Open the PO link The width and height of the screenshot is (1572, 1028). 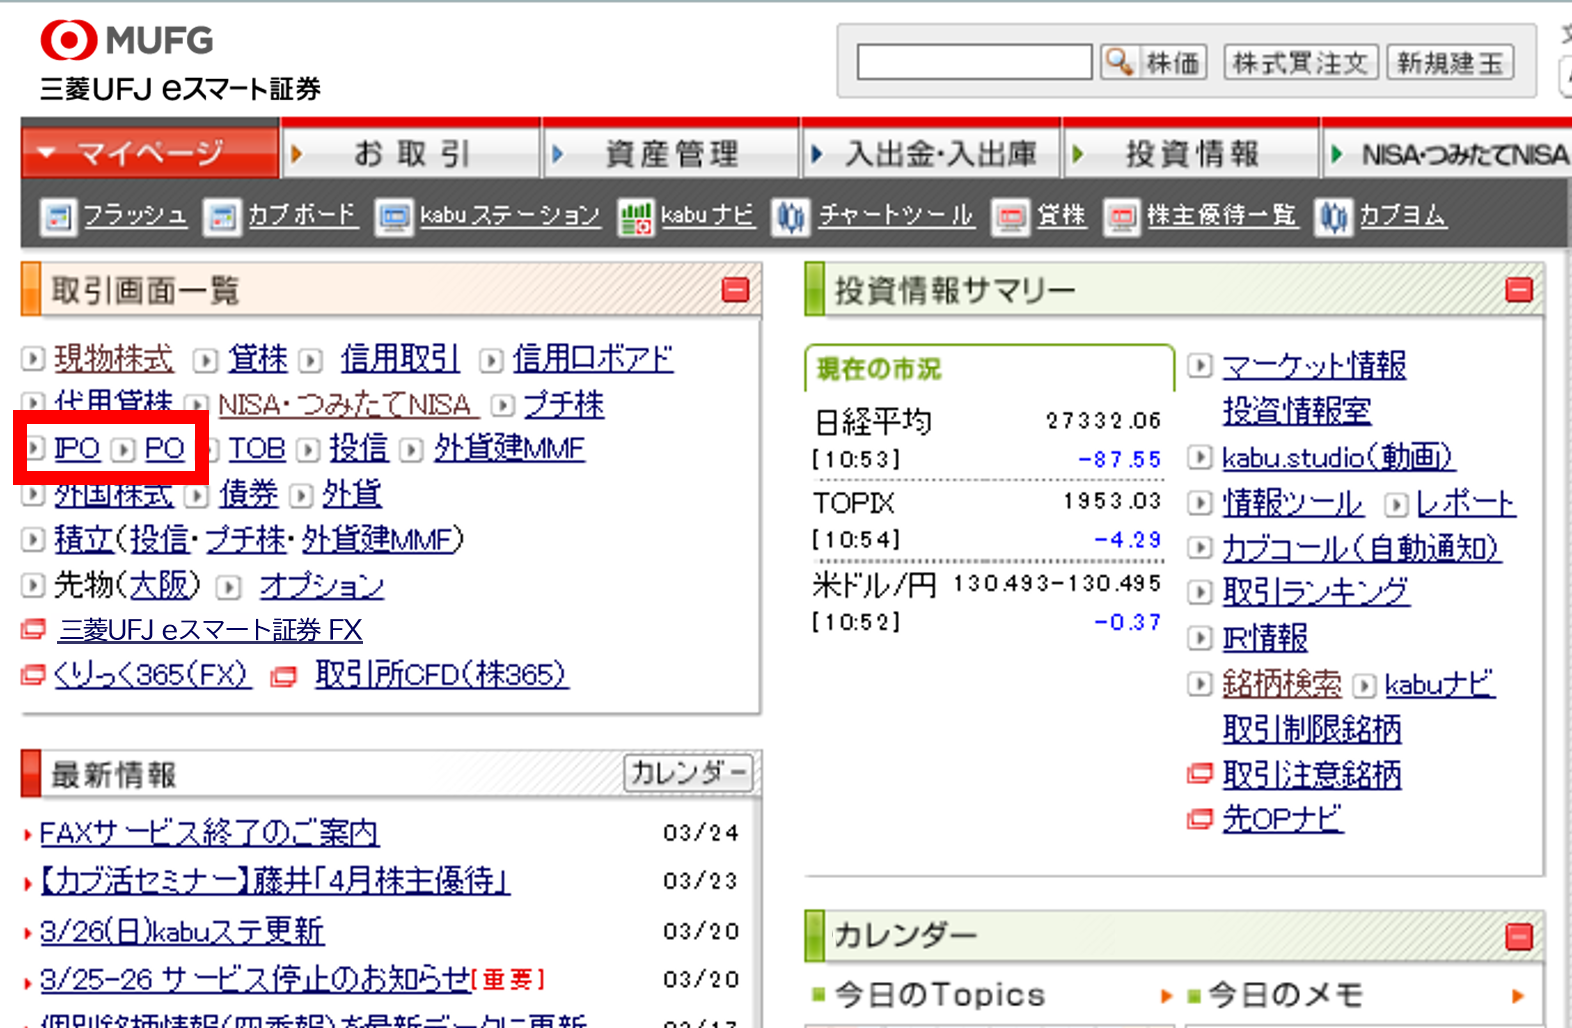(x=165, y=448)
